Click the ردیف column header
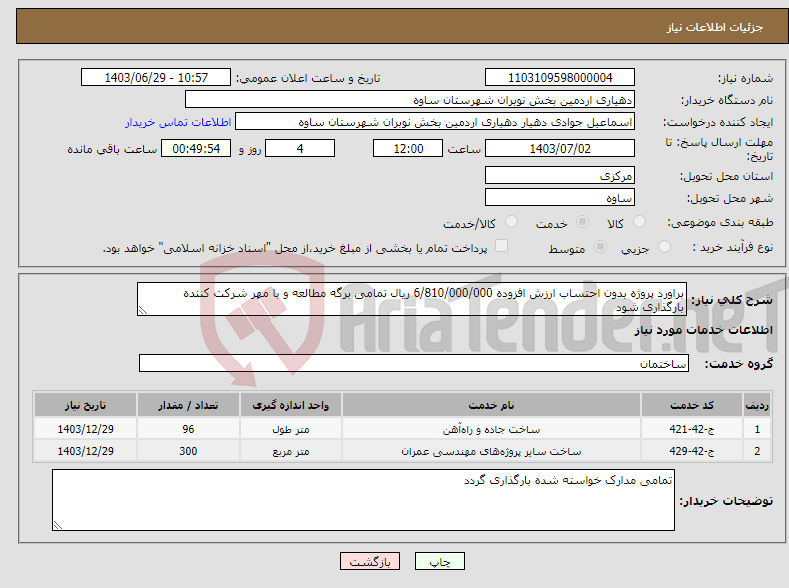The width and height of the screenshot is (789, 588). 757,405
